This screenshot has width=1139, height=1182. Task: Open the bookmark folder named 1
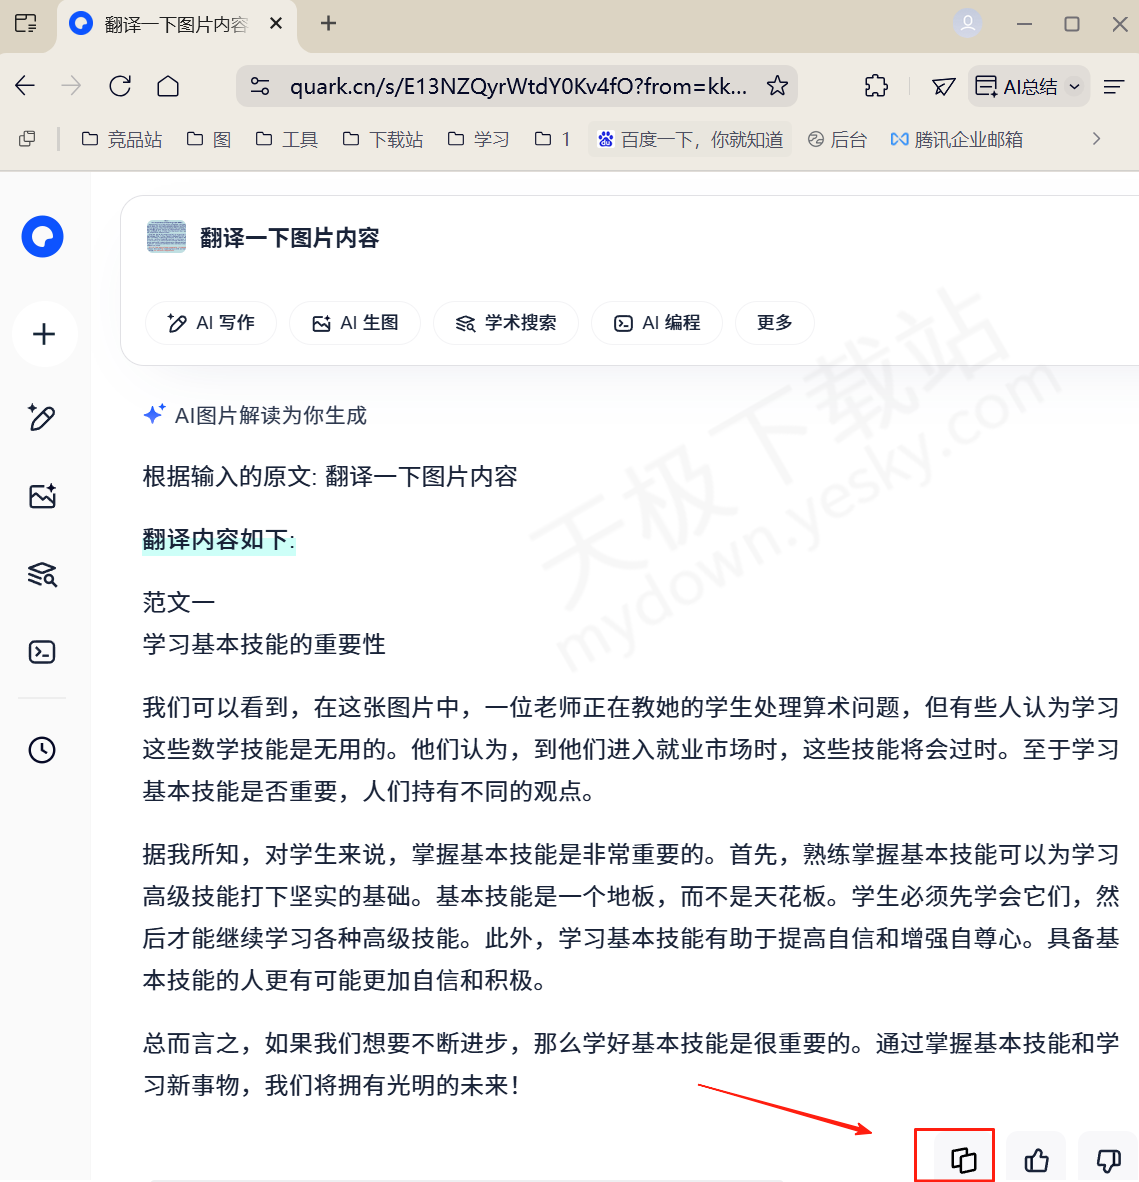[x=552, y=139]
